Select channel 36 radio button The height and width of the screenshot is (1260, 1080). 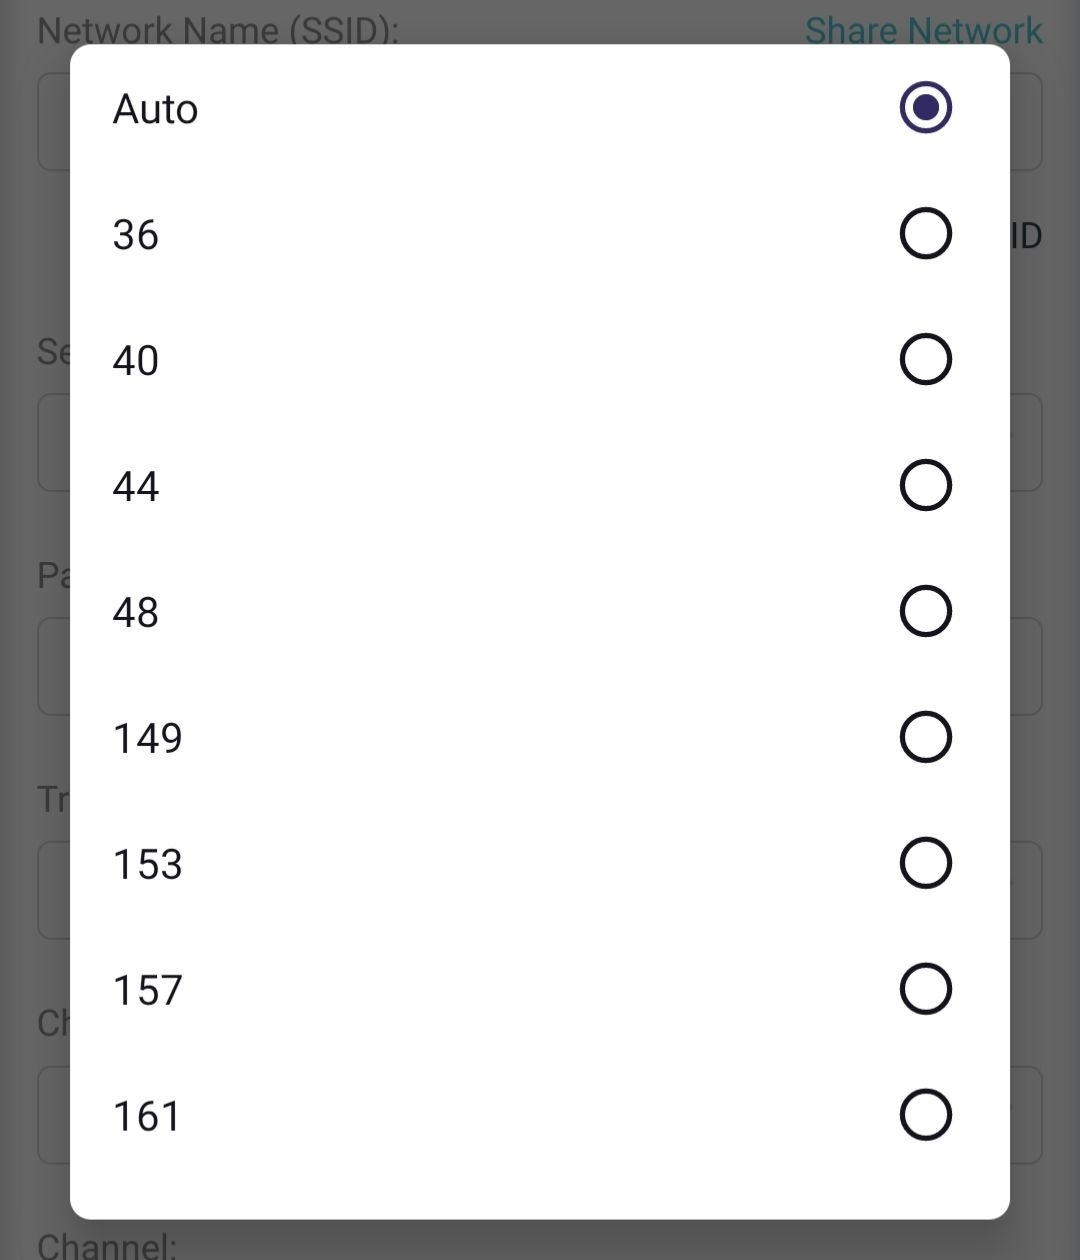925,233
